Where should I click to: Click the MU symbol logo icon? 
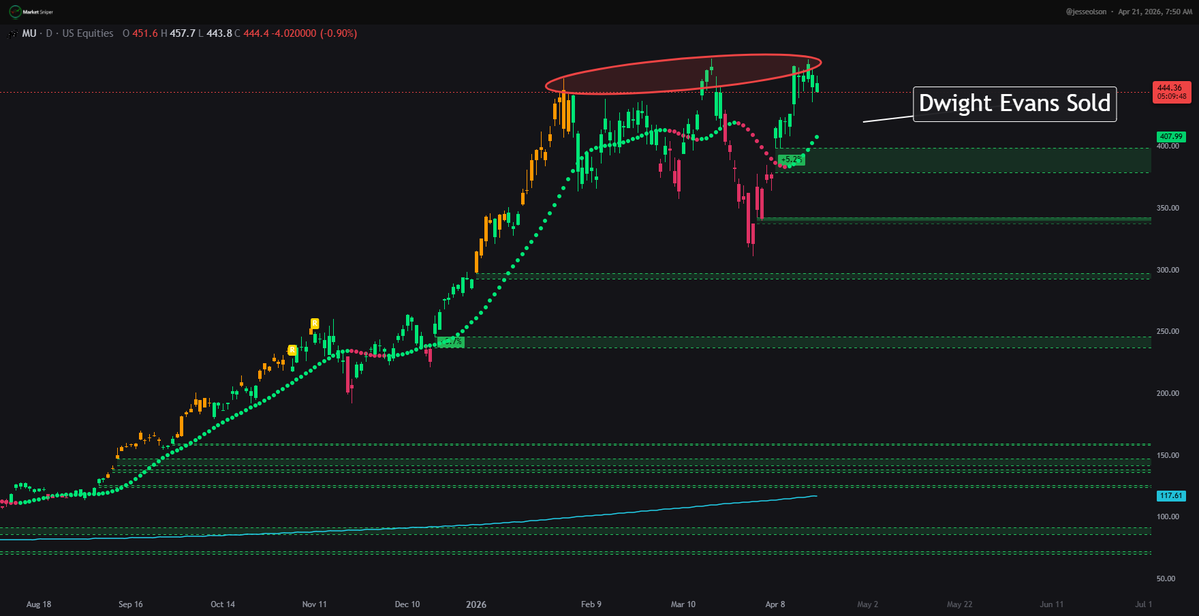click(11, 34)
